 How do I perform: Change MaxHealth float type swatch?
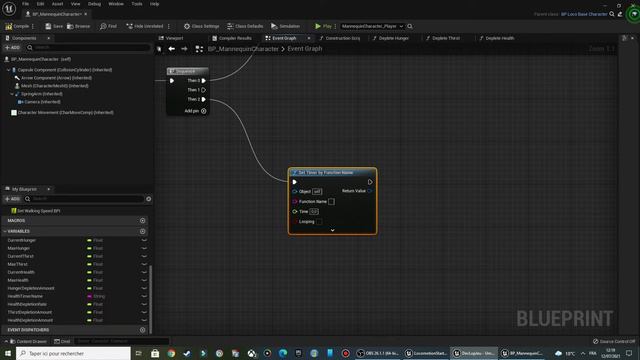click(89, 280)
